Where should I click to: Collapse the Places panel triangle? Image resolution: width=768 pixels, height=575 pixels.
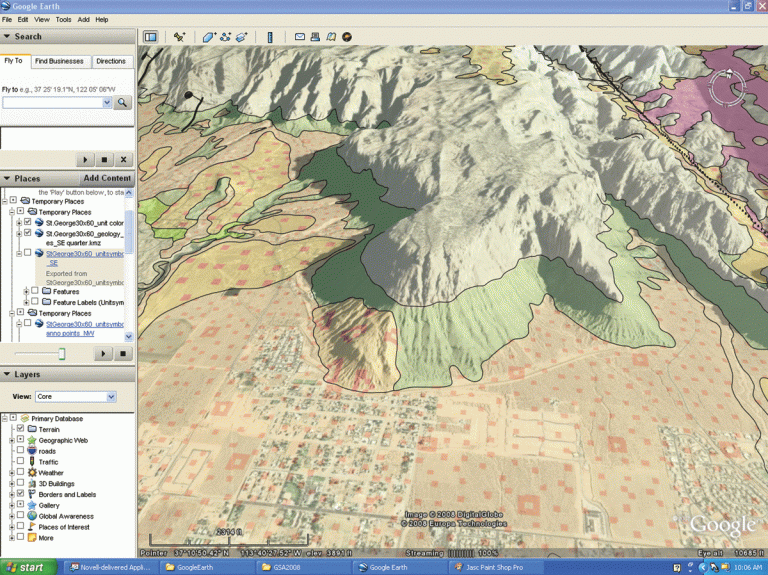(x=7, y=178)
